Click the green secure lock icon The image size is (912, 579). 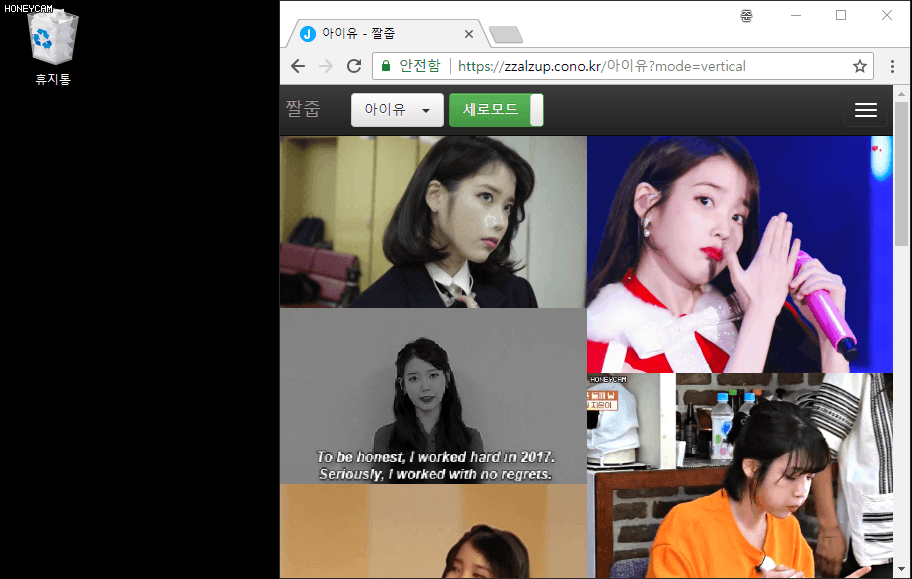(386, 66)
